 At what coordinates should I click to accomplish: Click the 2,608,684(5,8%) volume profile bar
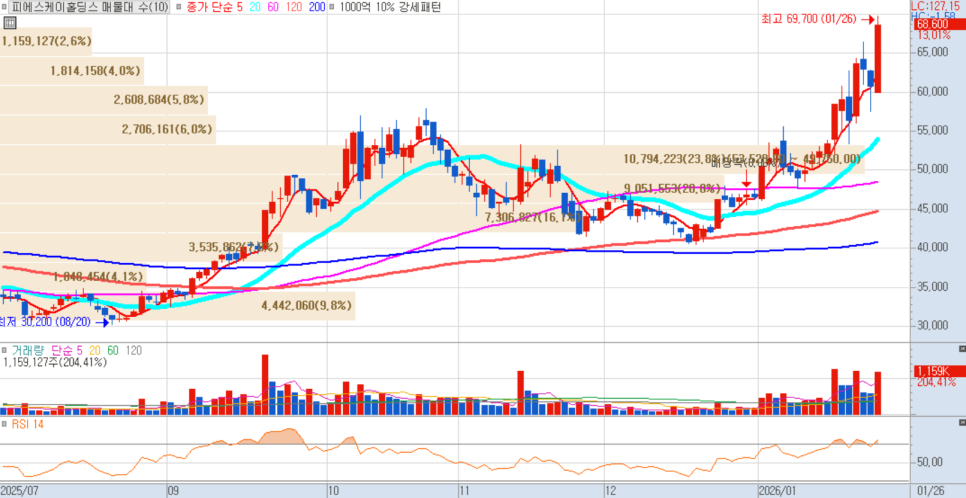[104, 100]
